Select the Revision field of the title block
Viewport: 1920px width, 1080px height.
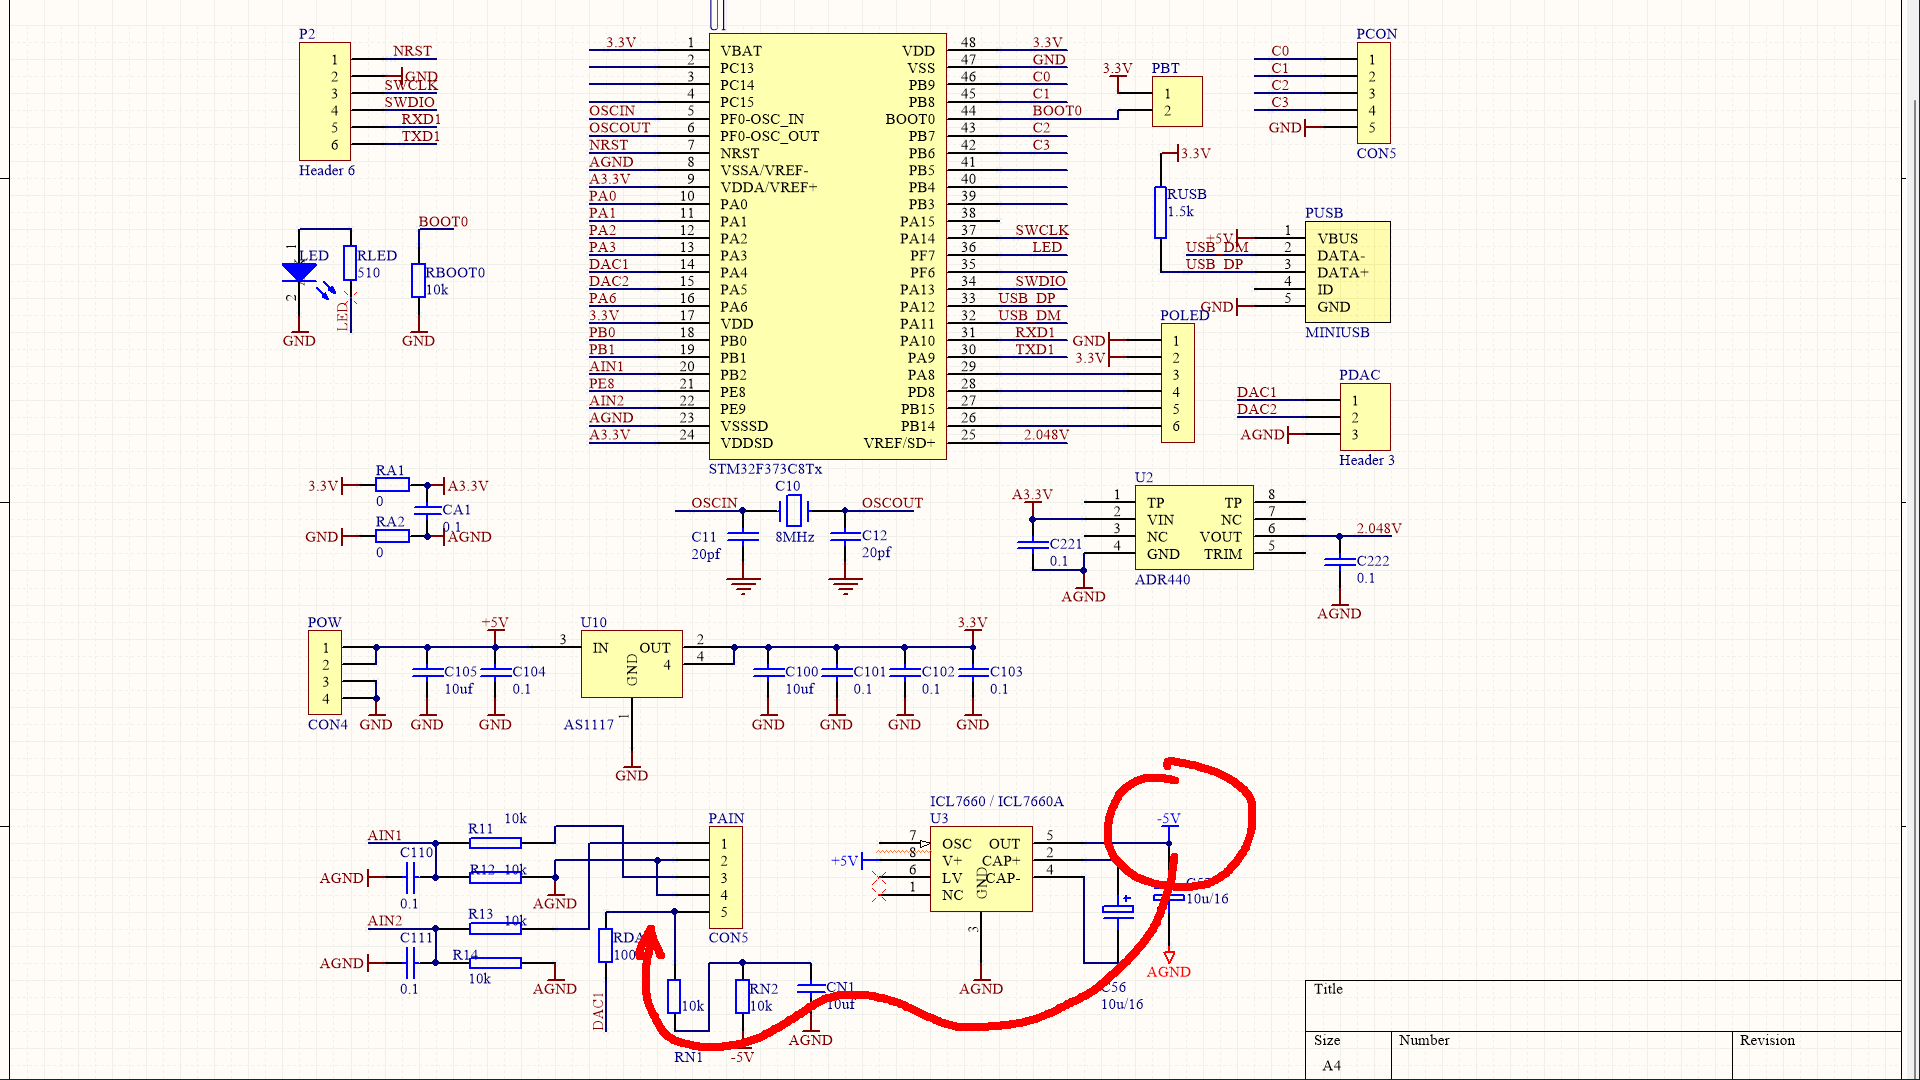coord(1768,1041)
